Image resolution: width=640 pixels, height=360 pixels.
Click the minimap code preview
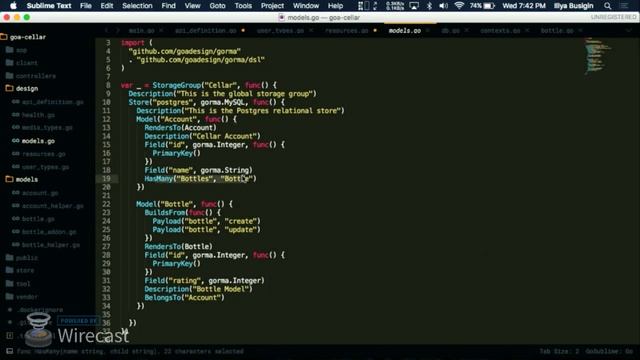click(598, 56)
